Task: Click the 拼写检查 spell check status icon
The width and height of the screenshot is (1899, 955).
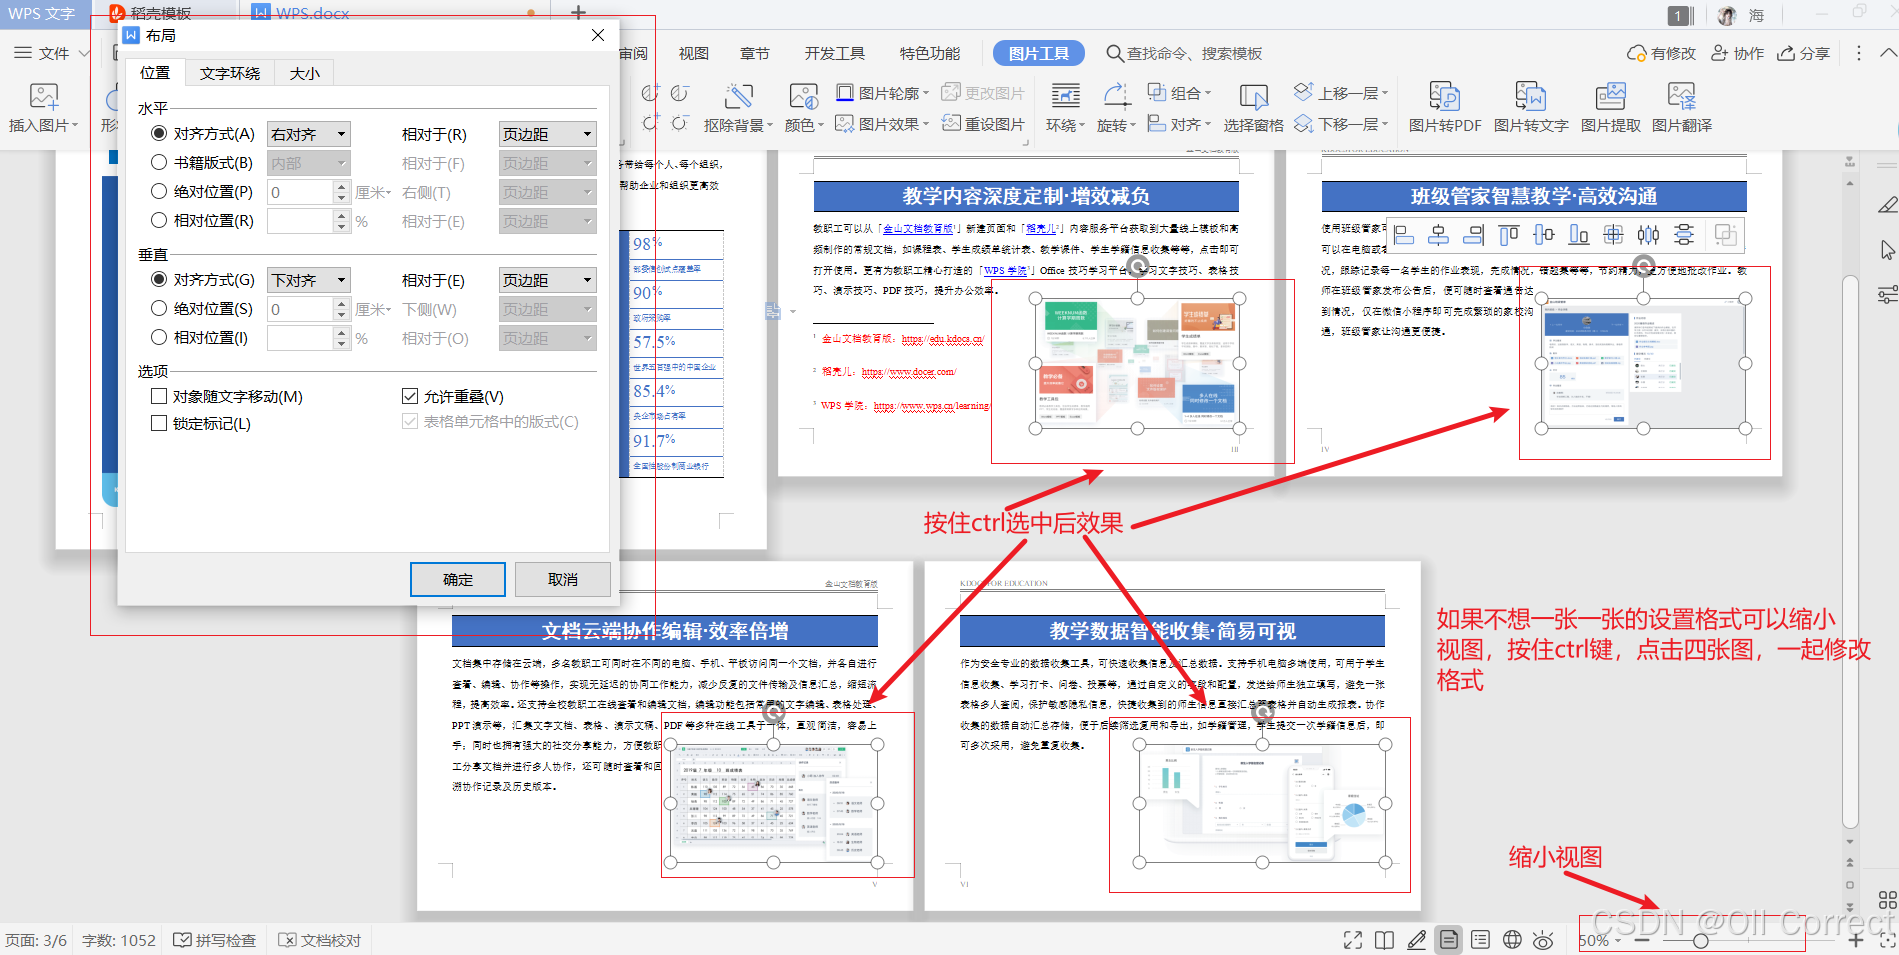Action: pyautogui.click(x=182, y=940)
